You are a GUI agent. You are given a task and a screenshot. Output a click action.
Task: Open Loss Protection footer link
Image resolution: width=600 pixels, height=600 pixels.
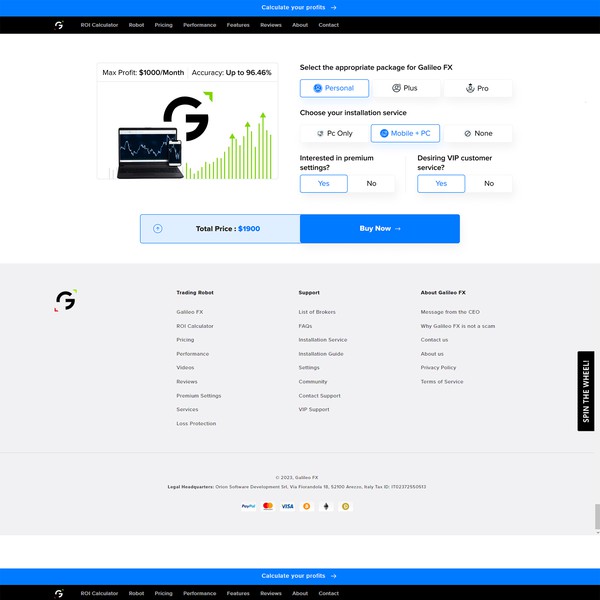pyautogui.click(x=196, y=424)
